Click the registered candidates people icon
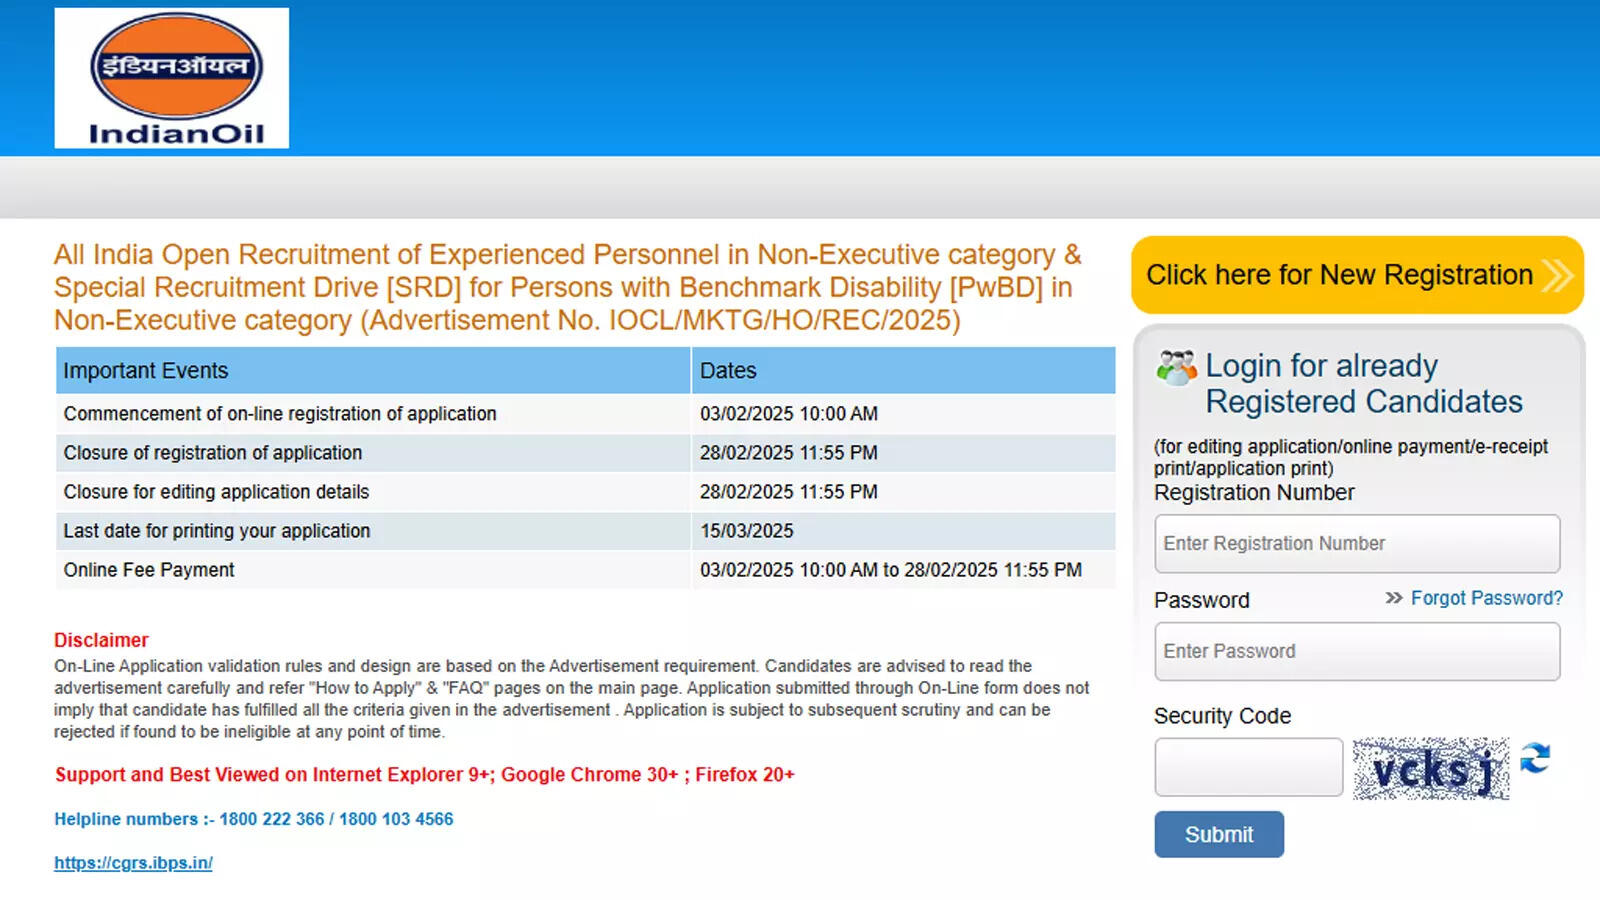 [x=1176, y=368]
